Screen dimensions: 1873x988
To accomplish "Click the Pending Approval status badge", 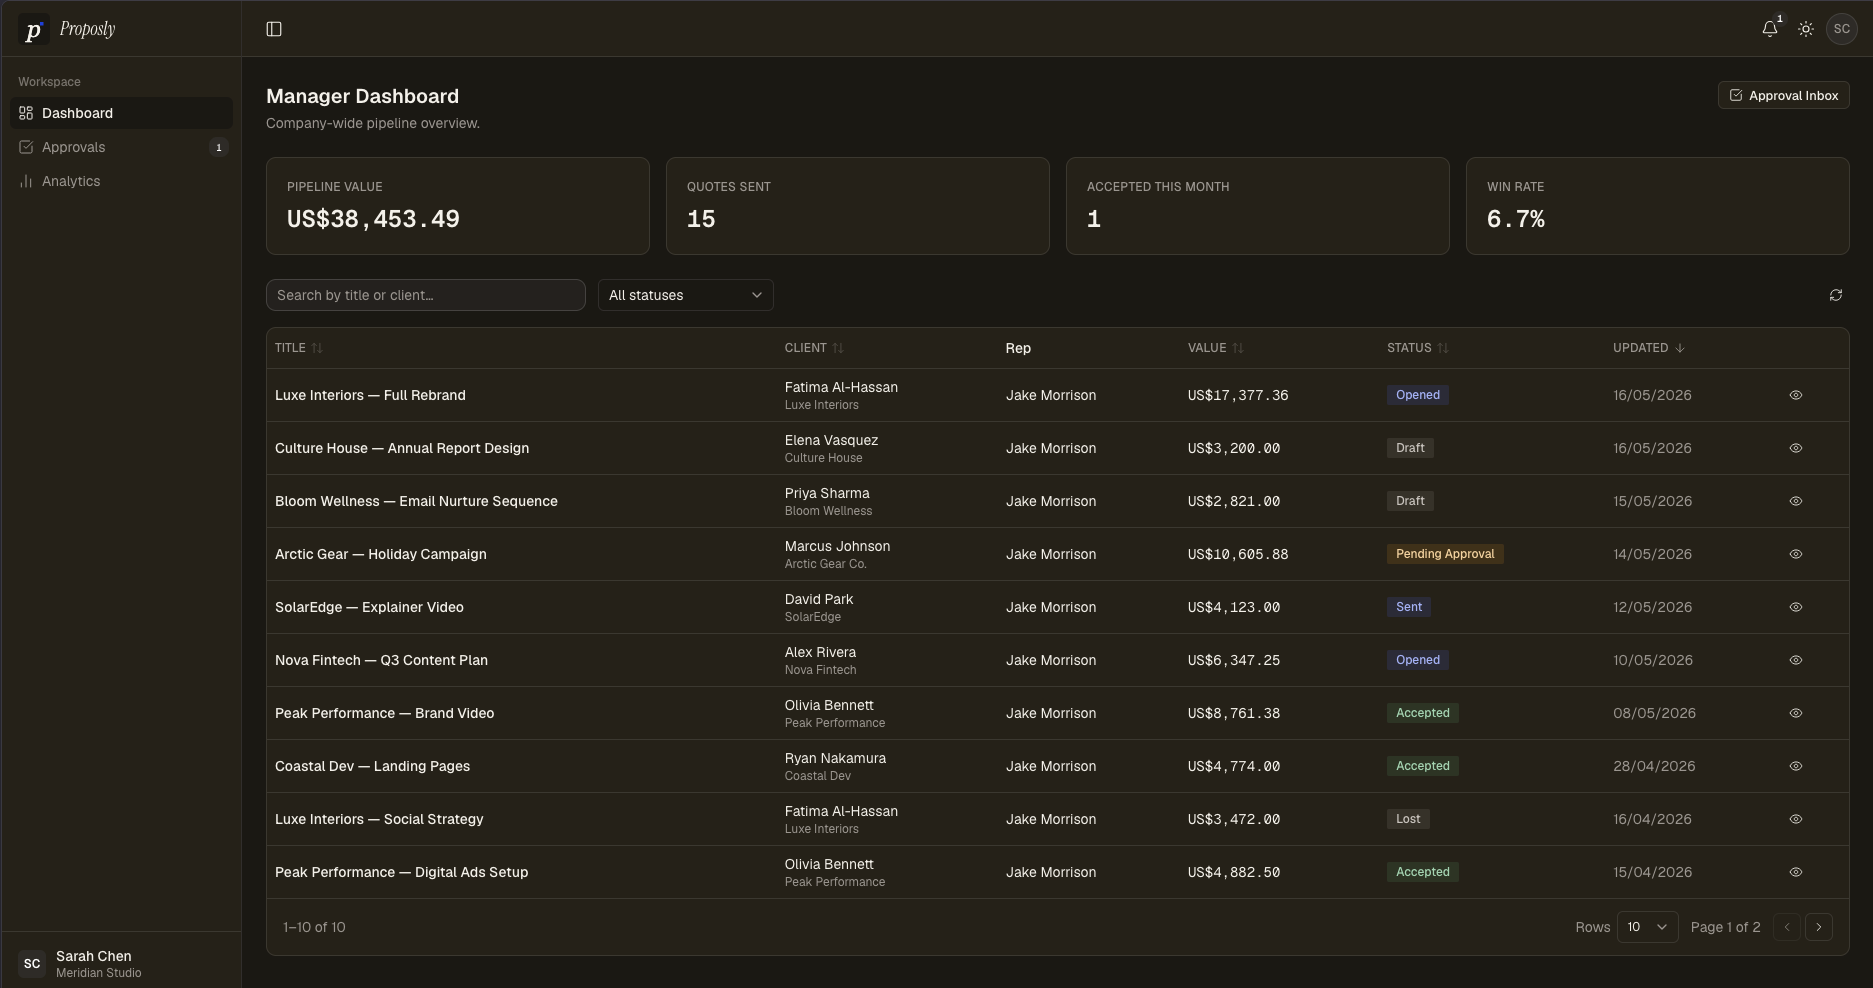I will 1445,554.
